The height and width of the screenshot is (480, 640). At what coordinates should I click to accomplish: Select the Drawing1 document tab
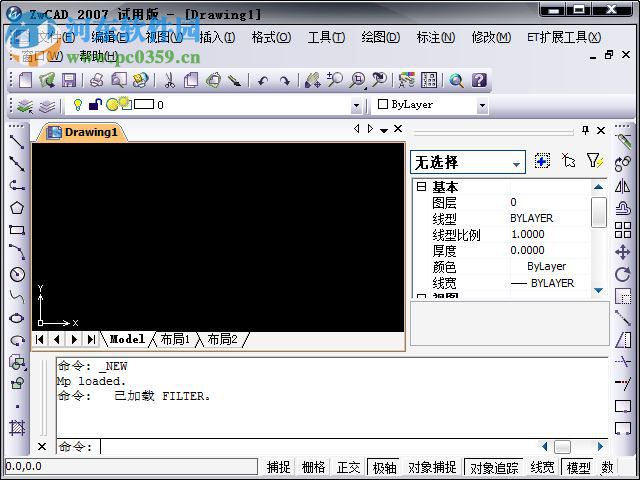(82, 132)
